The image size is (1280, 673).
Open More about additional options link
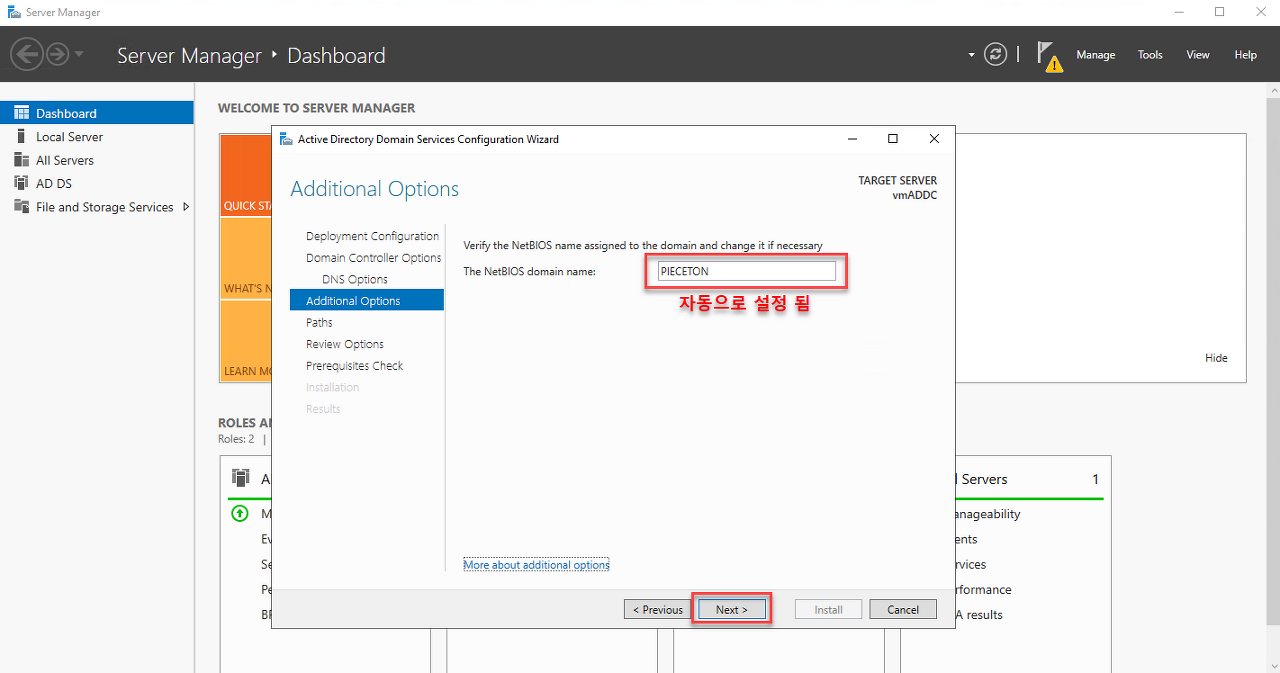pyautogui.click(x=536, y=565)
